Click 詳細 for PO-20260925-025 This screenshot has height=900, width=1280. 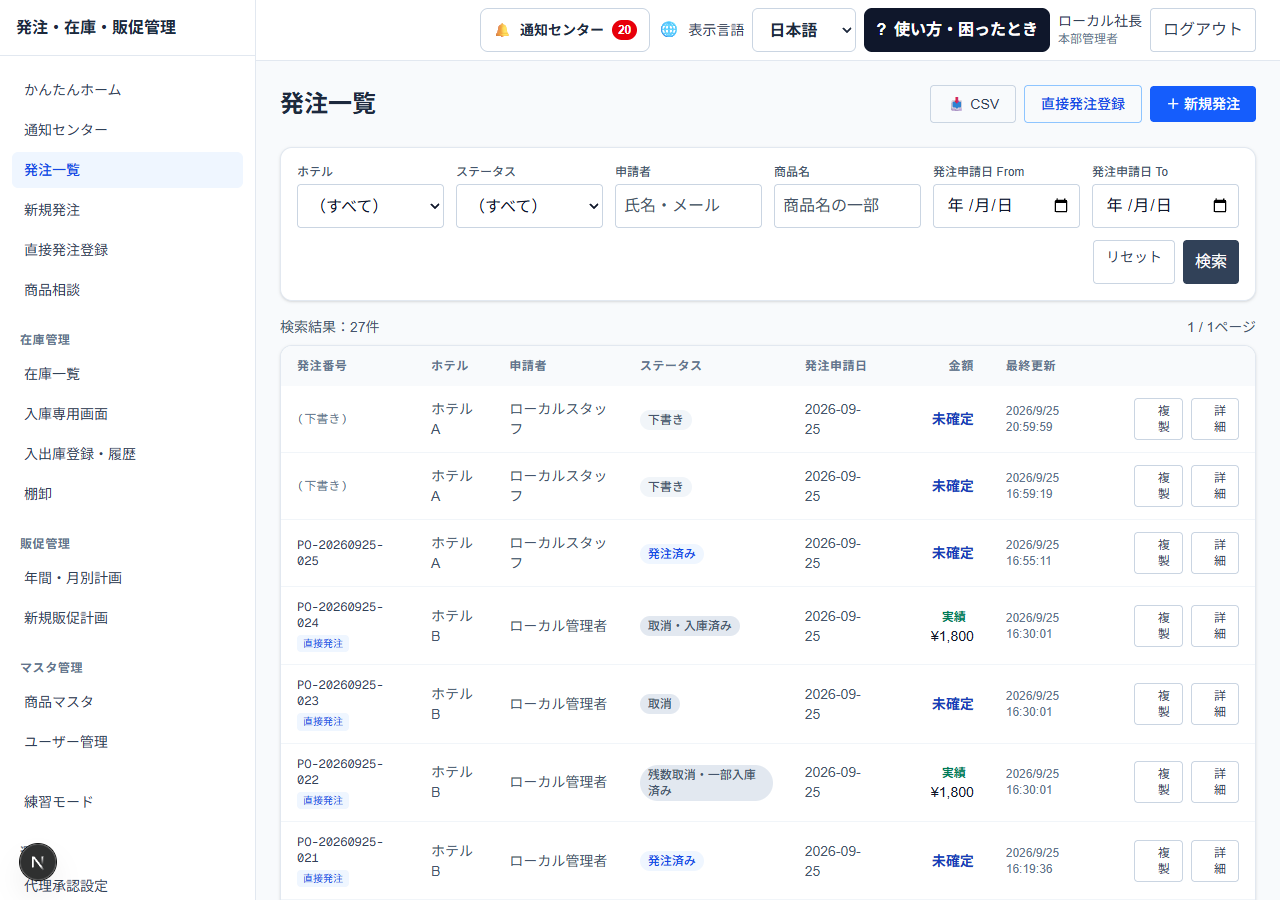click(x=1215, y=553)
